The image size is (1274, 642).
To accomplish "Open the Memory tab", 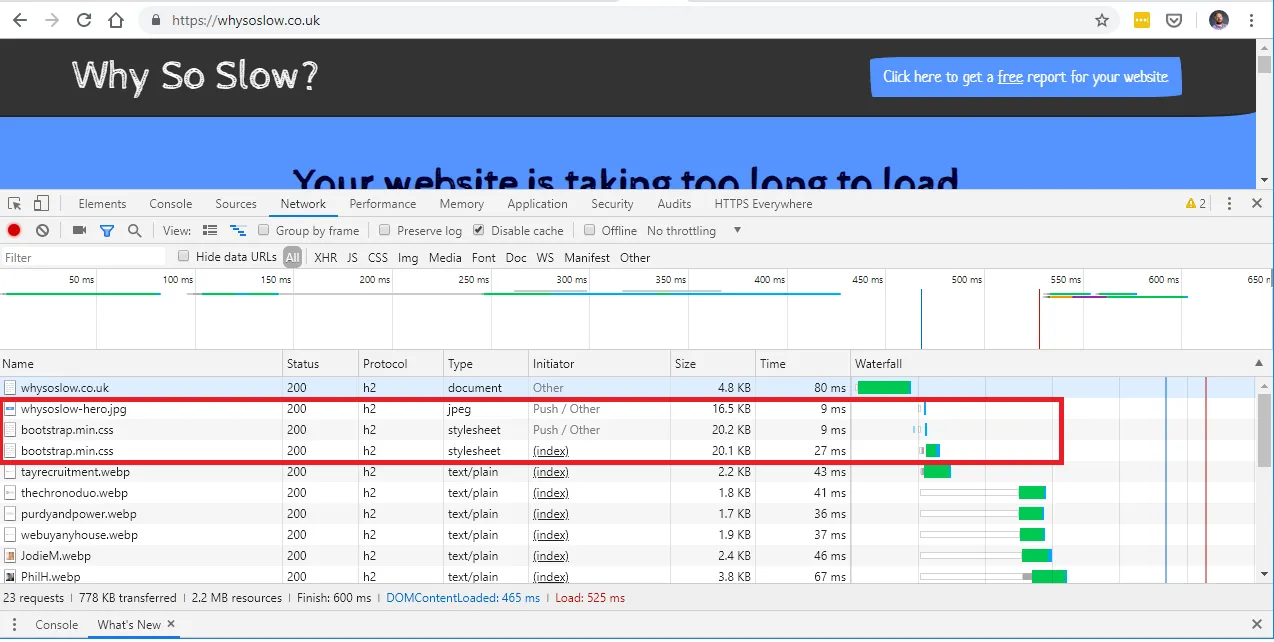I will click(x=462, y=204).
